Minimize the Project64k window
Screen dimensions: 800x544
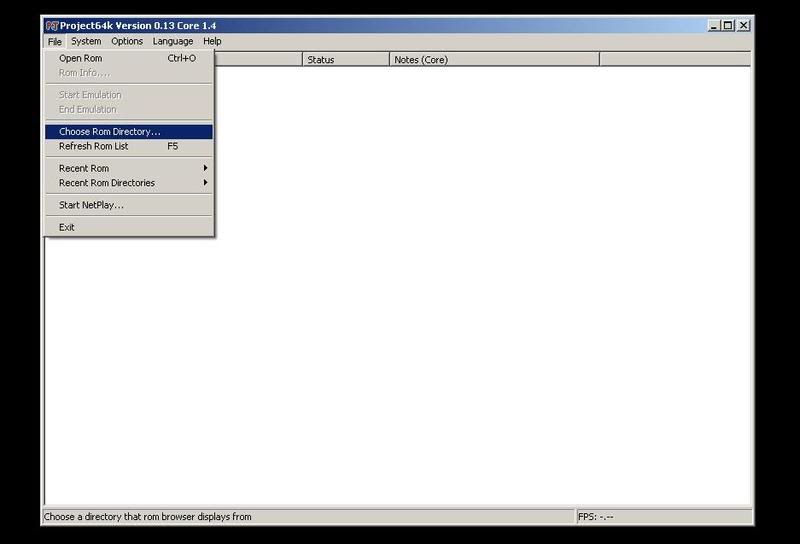[x=714, y=26]
